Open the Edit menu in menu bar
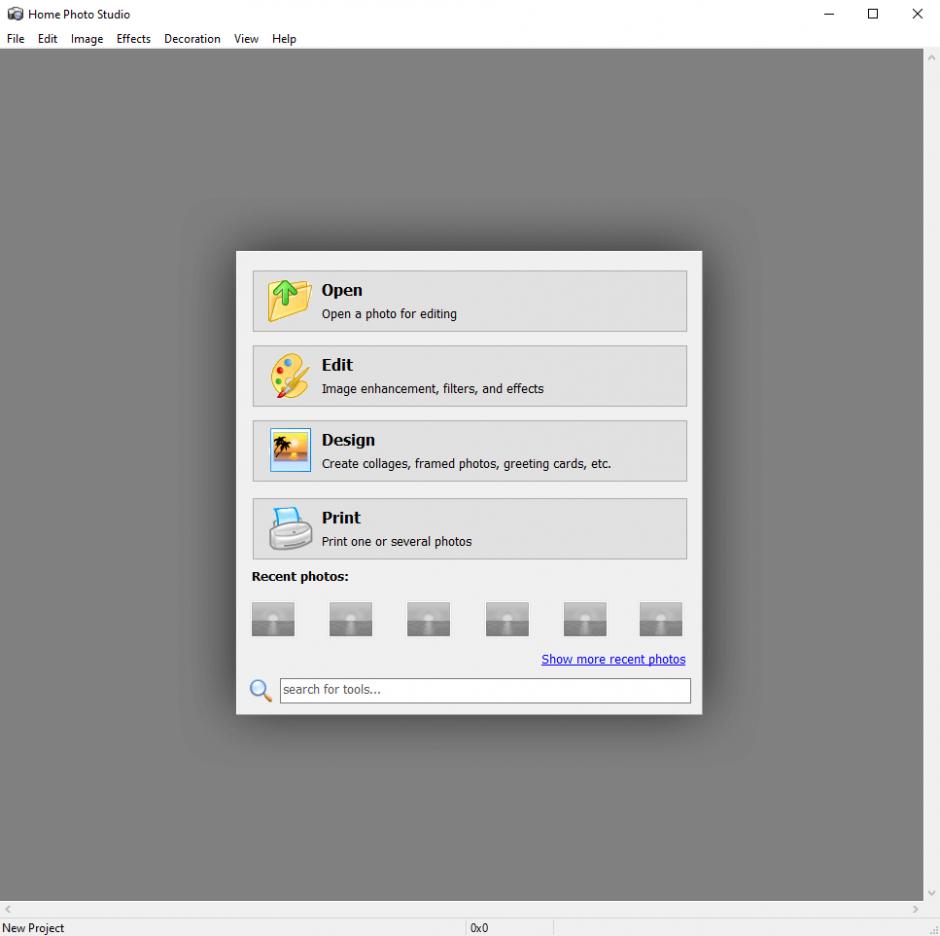Viewport: 940px width, 936px height. [x=47, y=39]
